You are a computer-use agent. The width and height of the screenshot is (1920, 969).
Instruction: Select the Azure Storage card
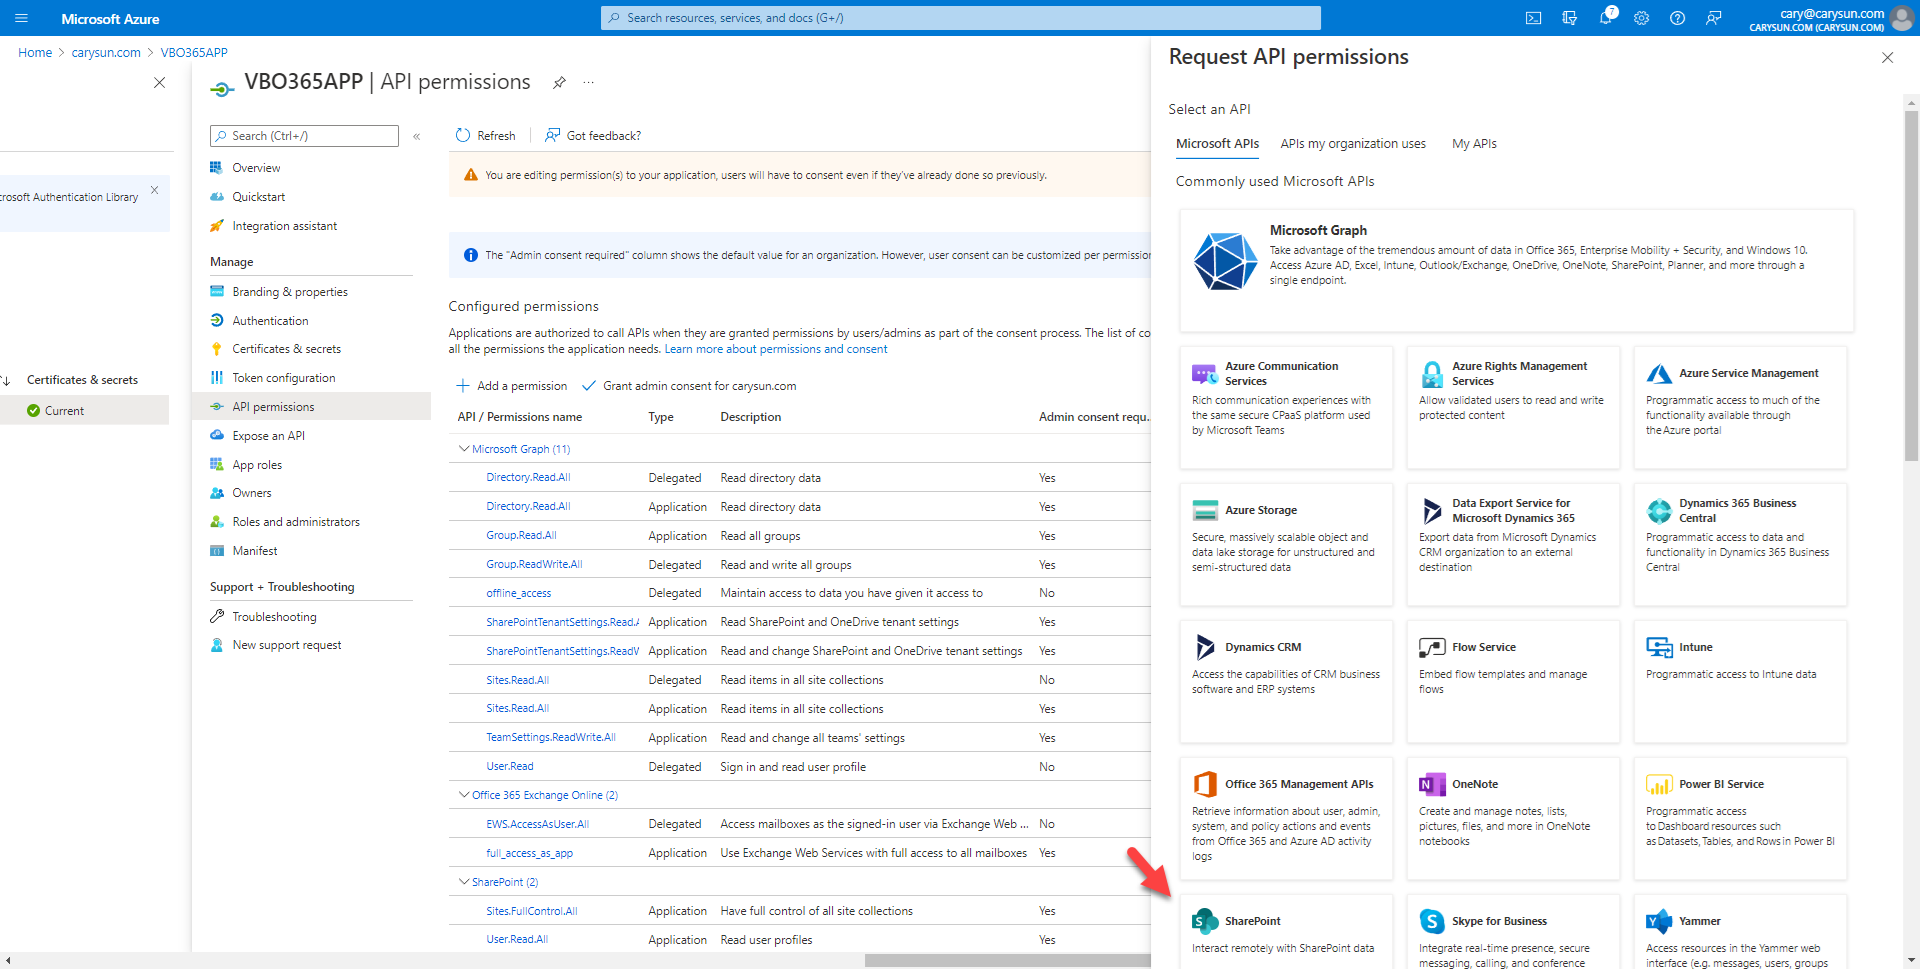coord(1286,544)
